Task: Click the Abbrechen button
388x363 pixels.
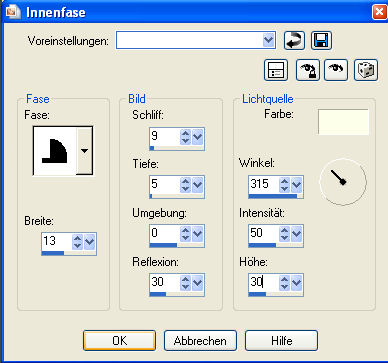Action: click(200, 341)
